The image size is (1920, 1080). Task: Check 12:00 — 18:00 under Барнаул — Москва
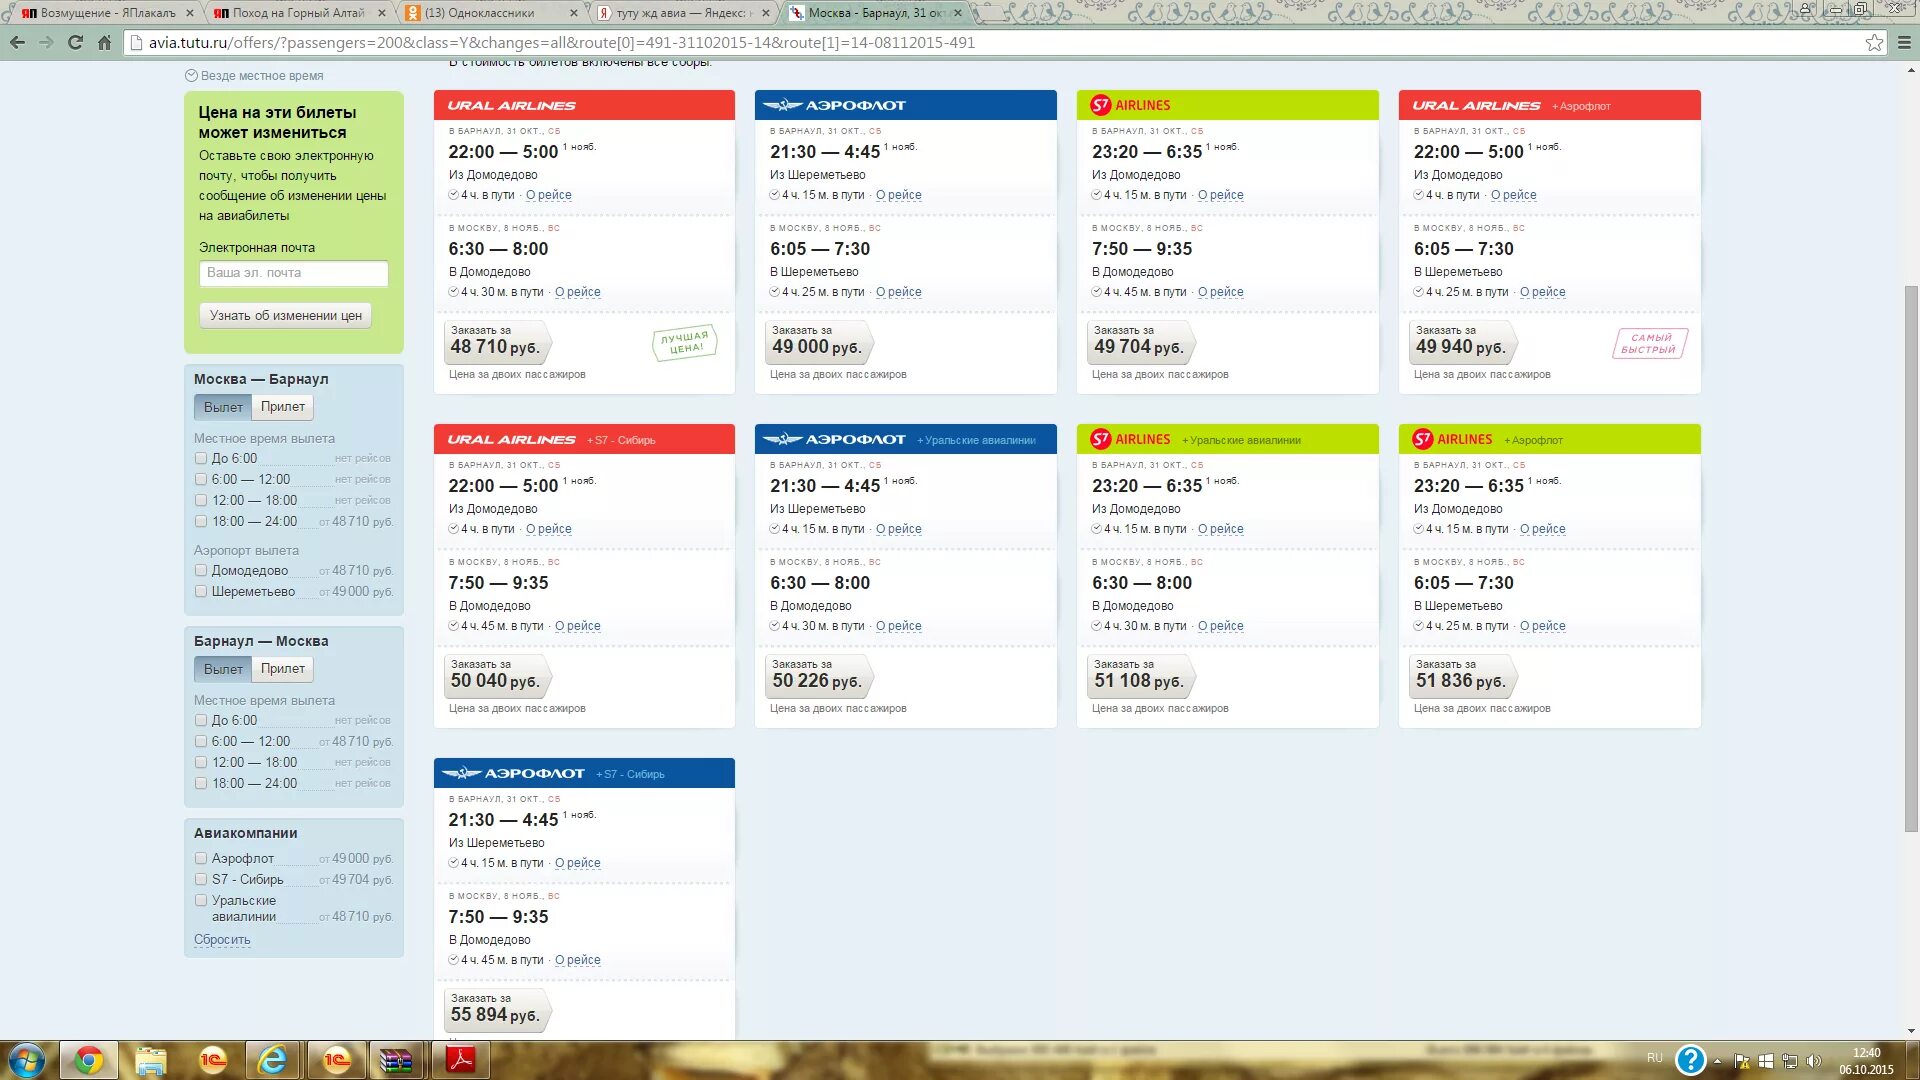[201, 763]
